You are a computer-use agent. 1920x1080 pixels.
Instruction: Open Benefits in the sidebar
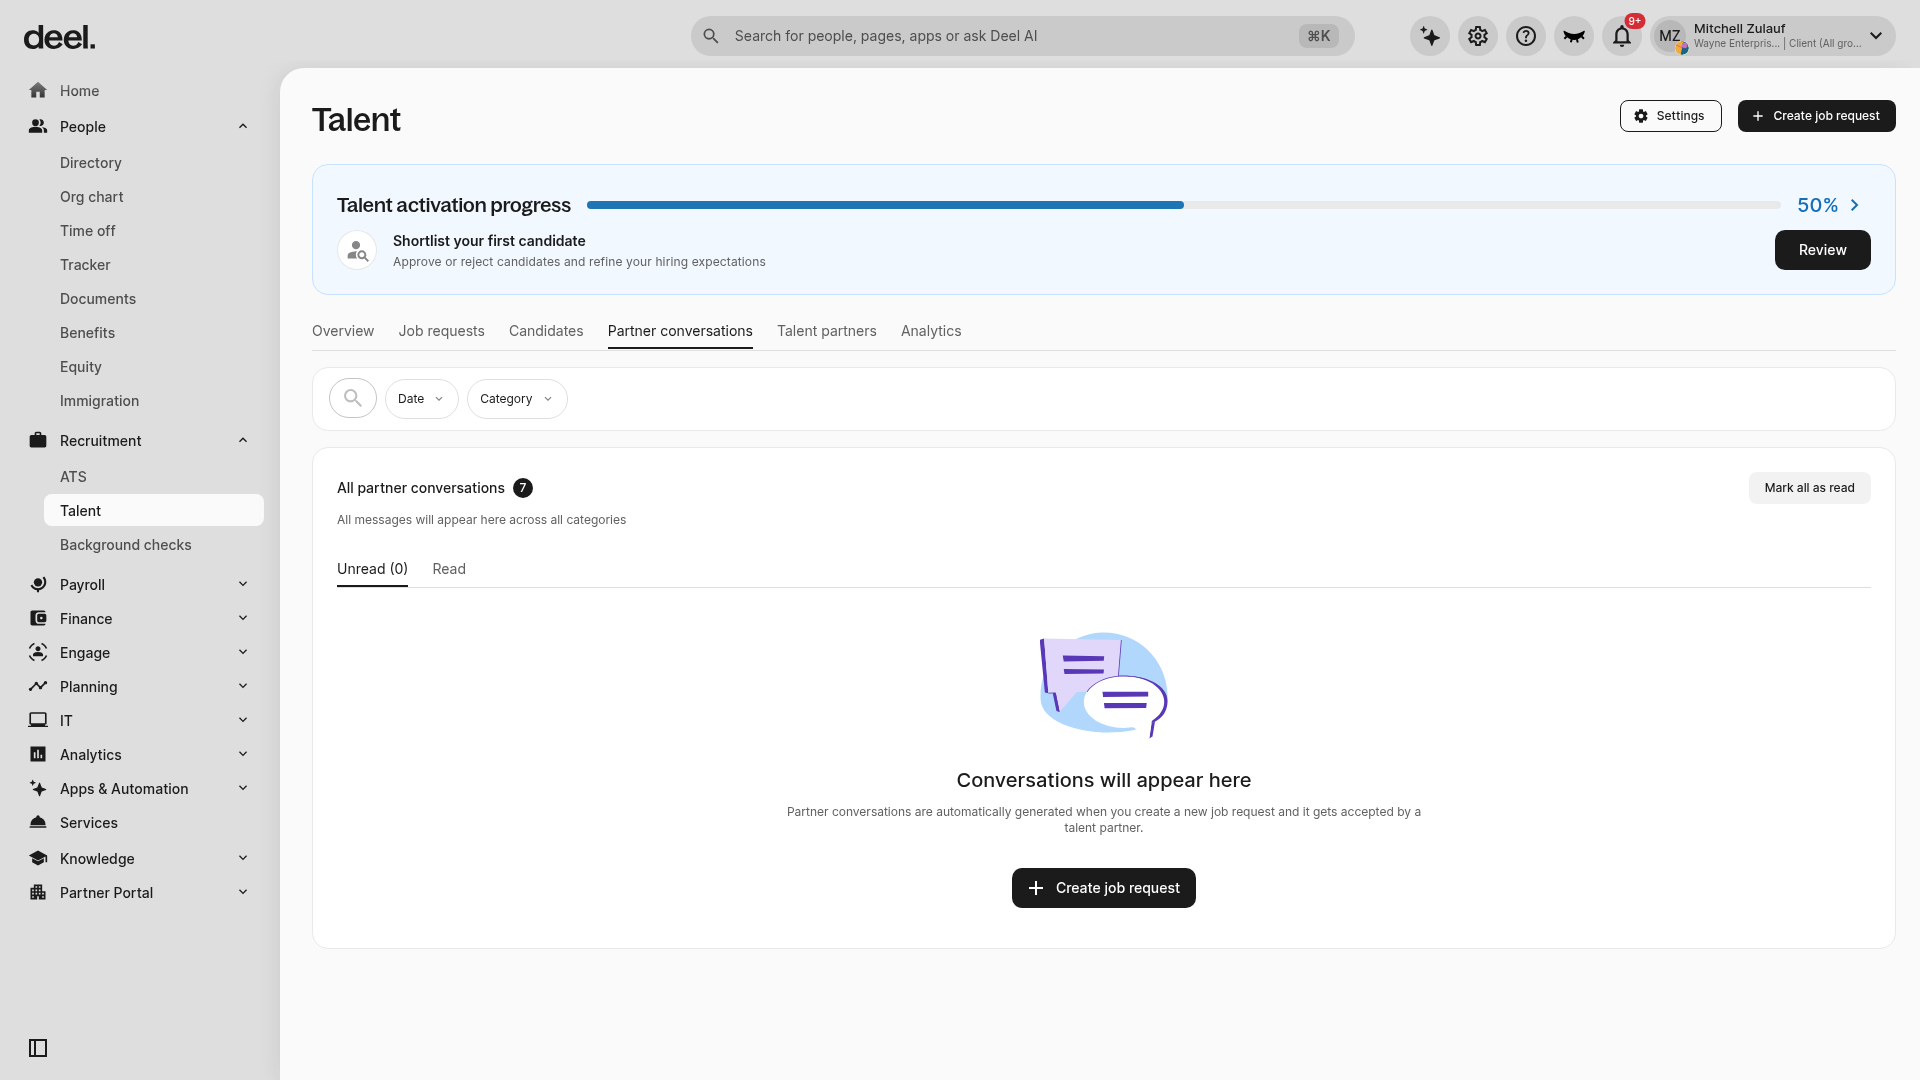(87, 333)
